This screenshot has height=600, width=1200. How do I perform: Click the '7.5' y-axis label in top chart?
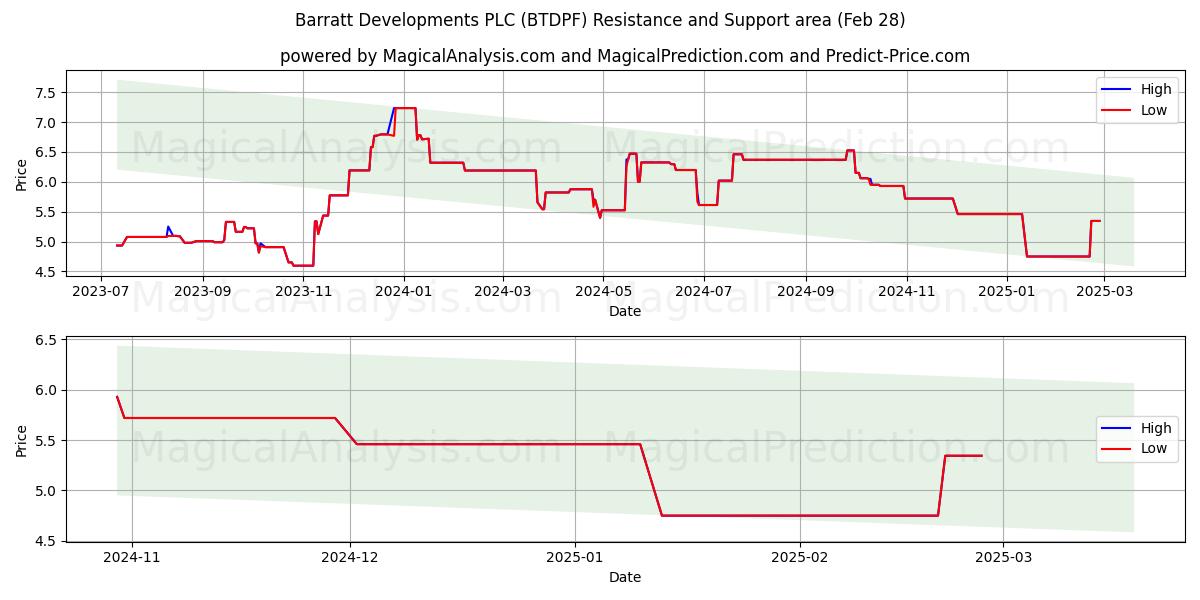(48, 92)
